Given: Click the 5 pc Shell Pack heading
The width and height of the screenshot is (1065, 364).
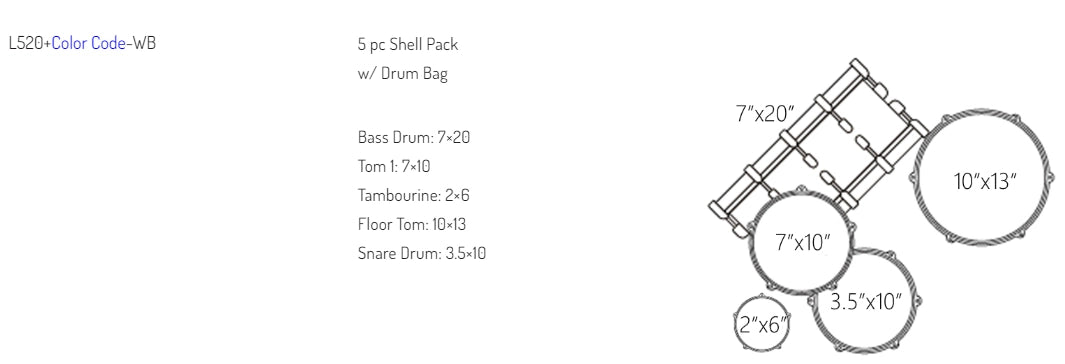Looking at the screenshot, I should [x=408, y=45].
